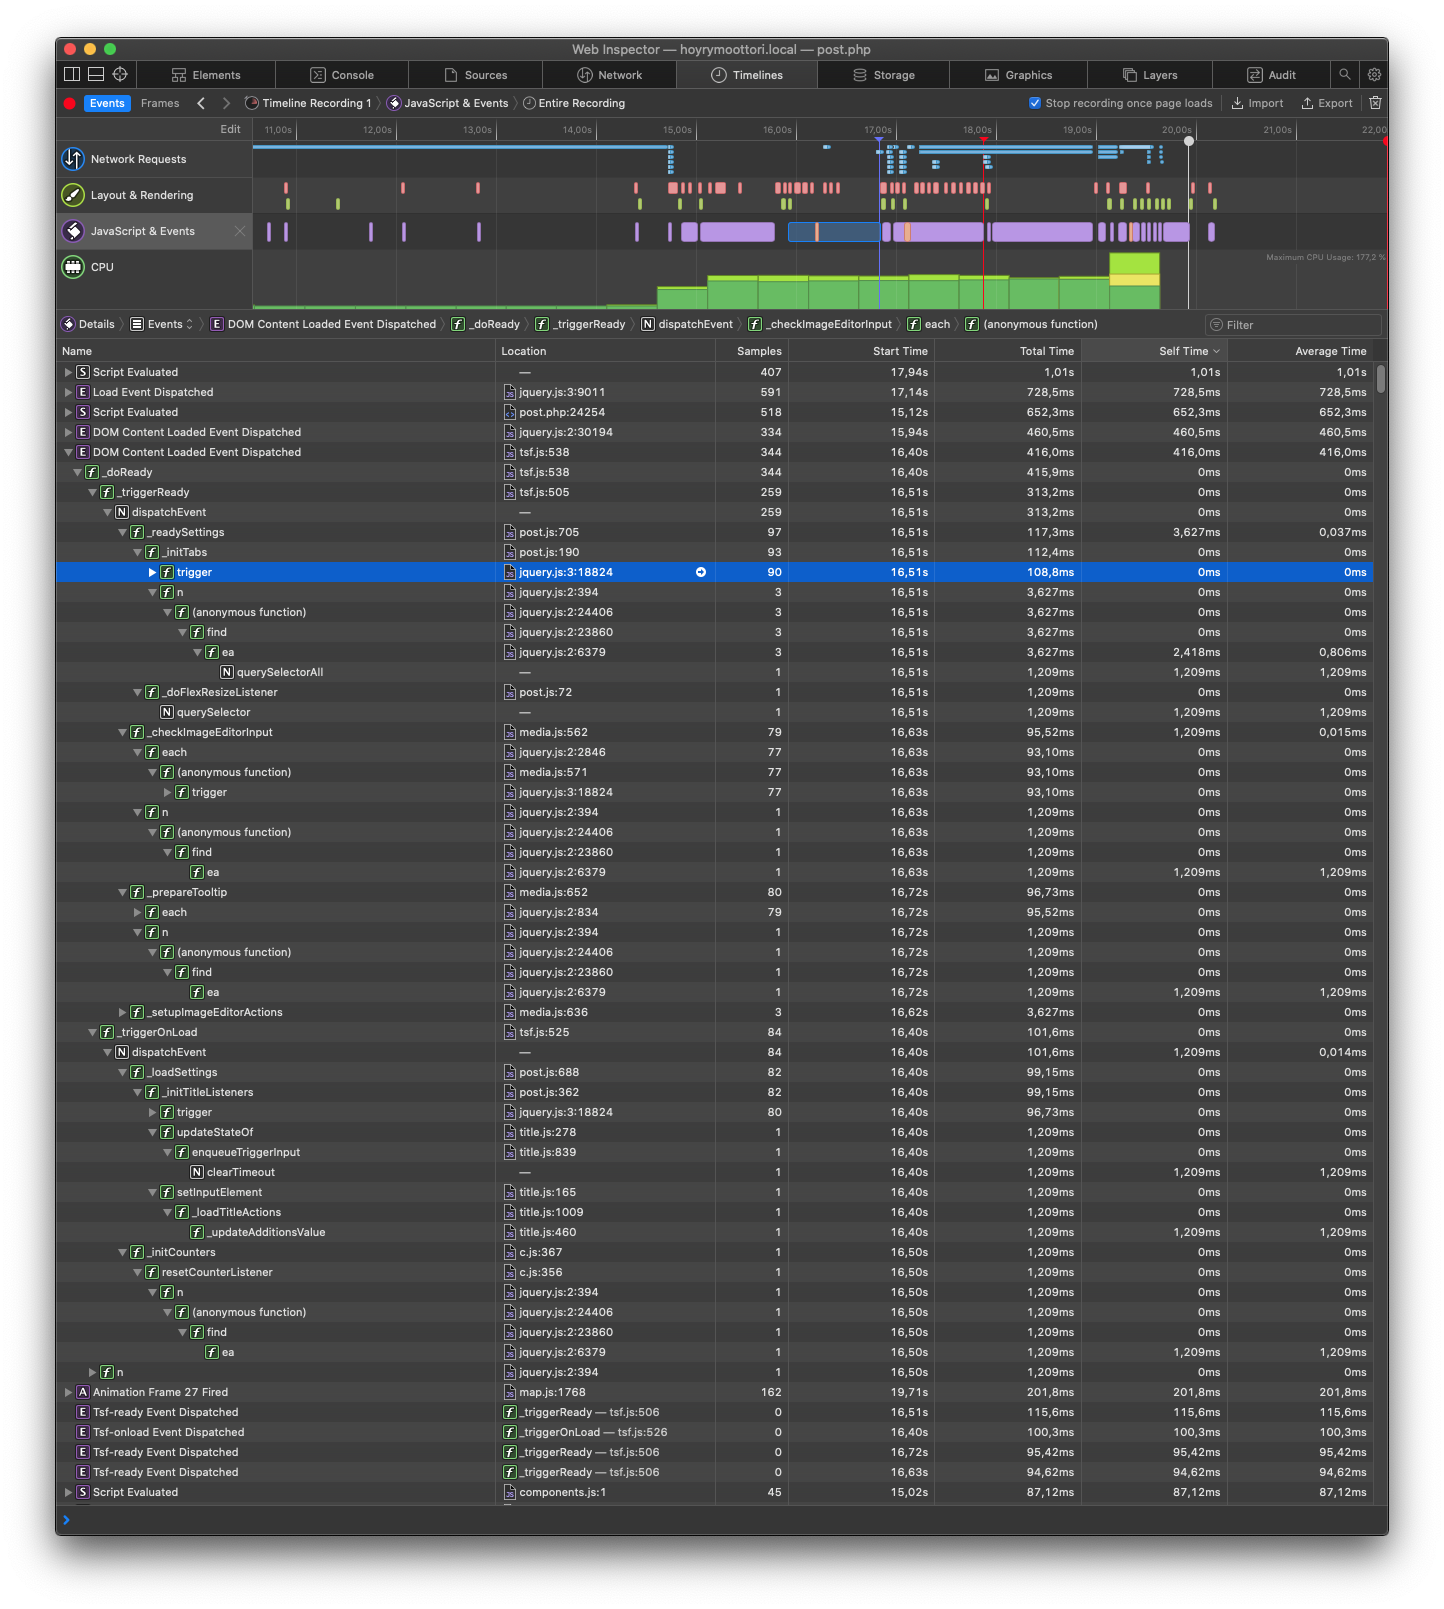The image size is (1444, 1609).
Task: Click the Filter input field
Action: pyautogui.click(x=1293, y=325)
